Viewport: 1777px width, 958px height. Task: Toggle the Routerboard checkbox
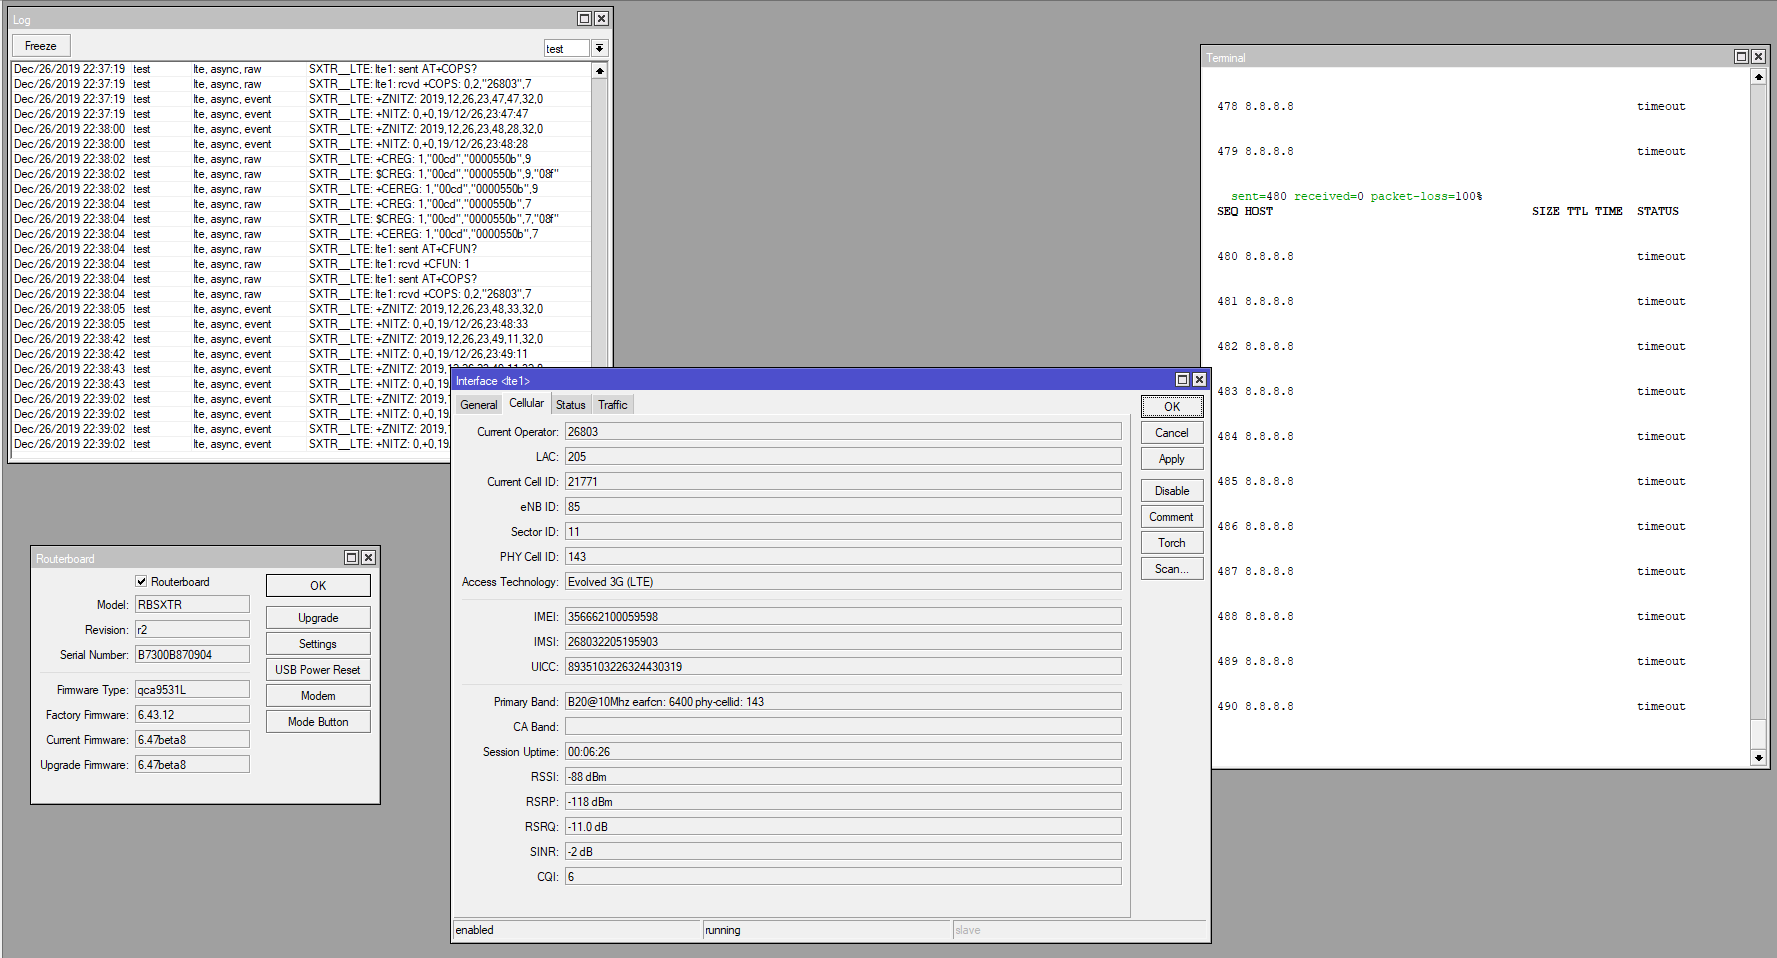point(141,581)
